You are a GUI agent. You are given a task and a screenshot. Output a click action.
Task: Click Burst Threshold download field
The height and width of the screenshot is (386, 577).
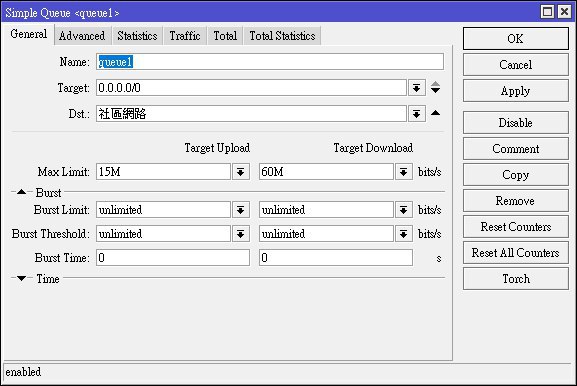[x=326, y=234]
